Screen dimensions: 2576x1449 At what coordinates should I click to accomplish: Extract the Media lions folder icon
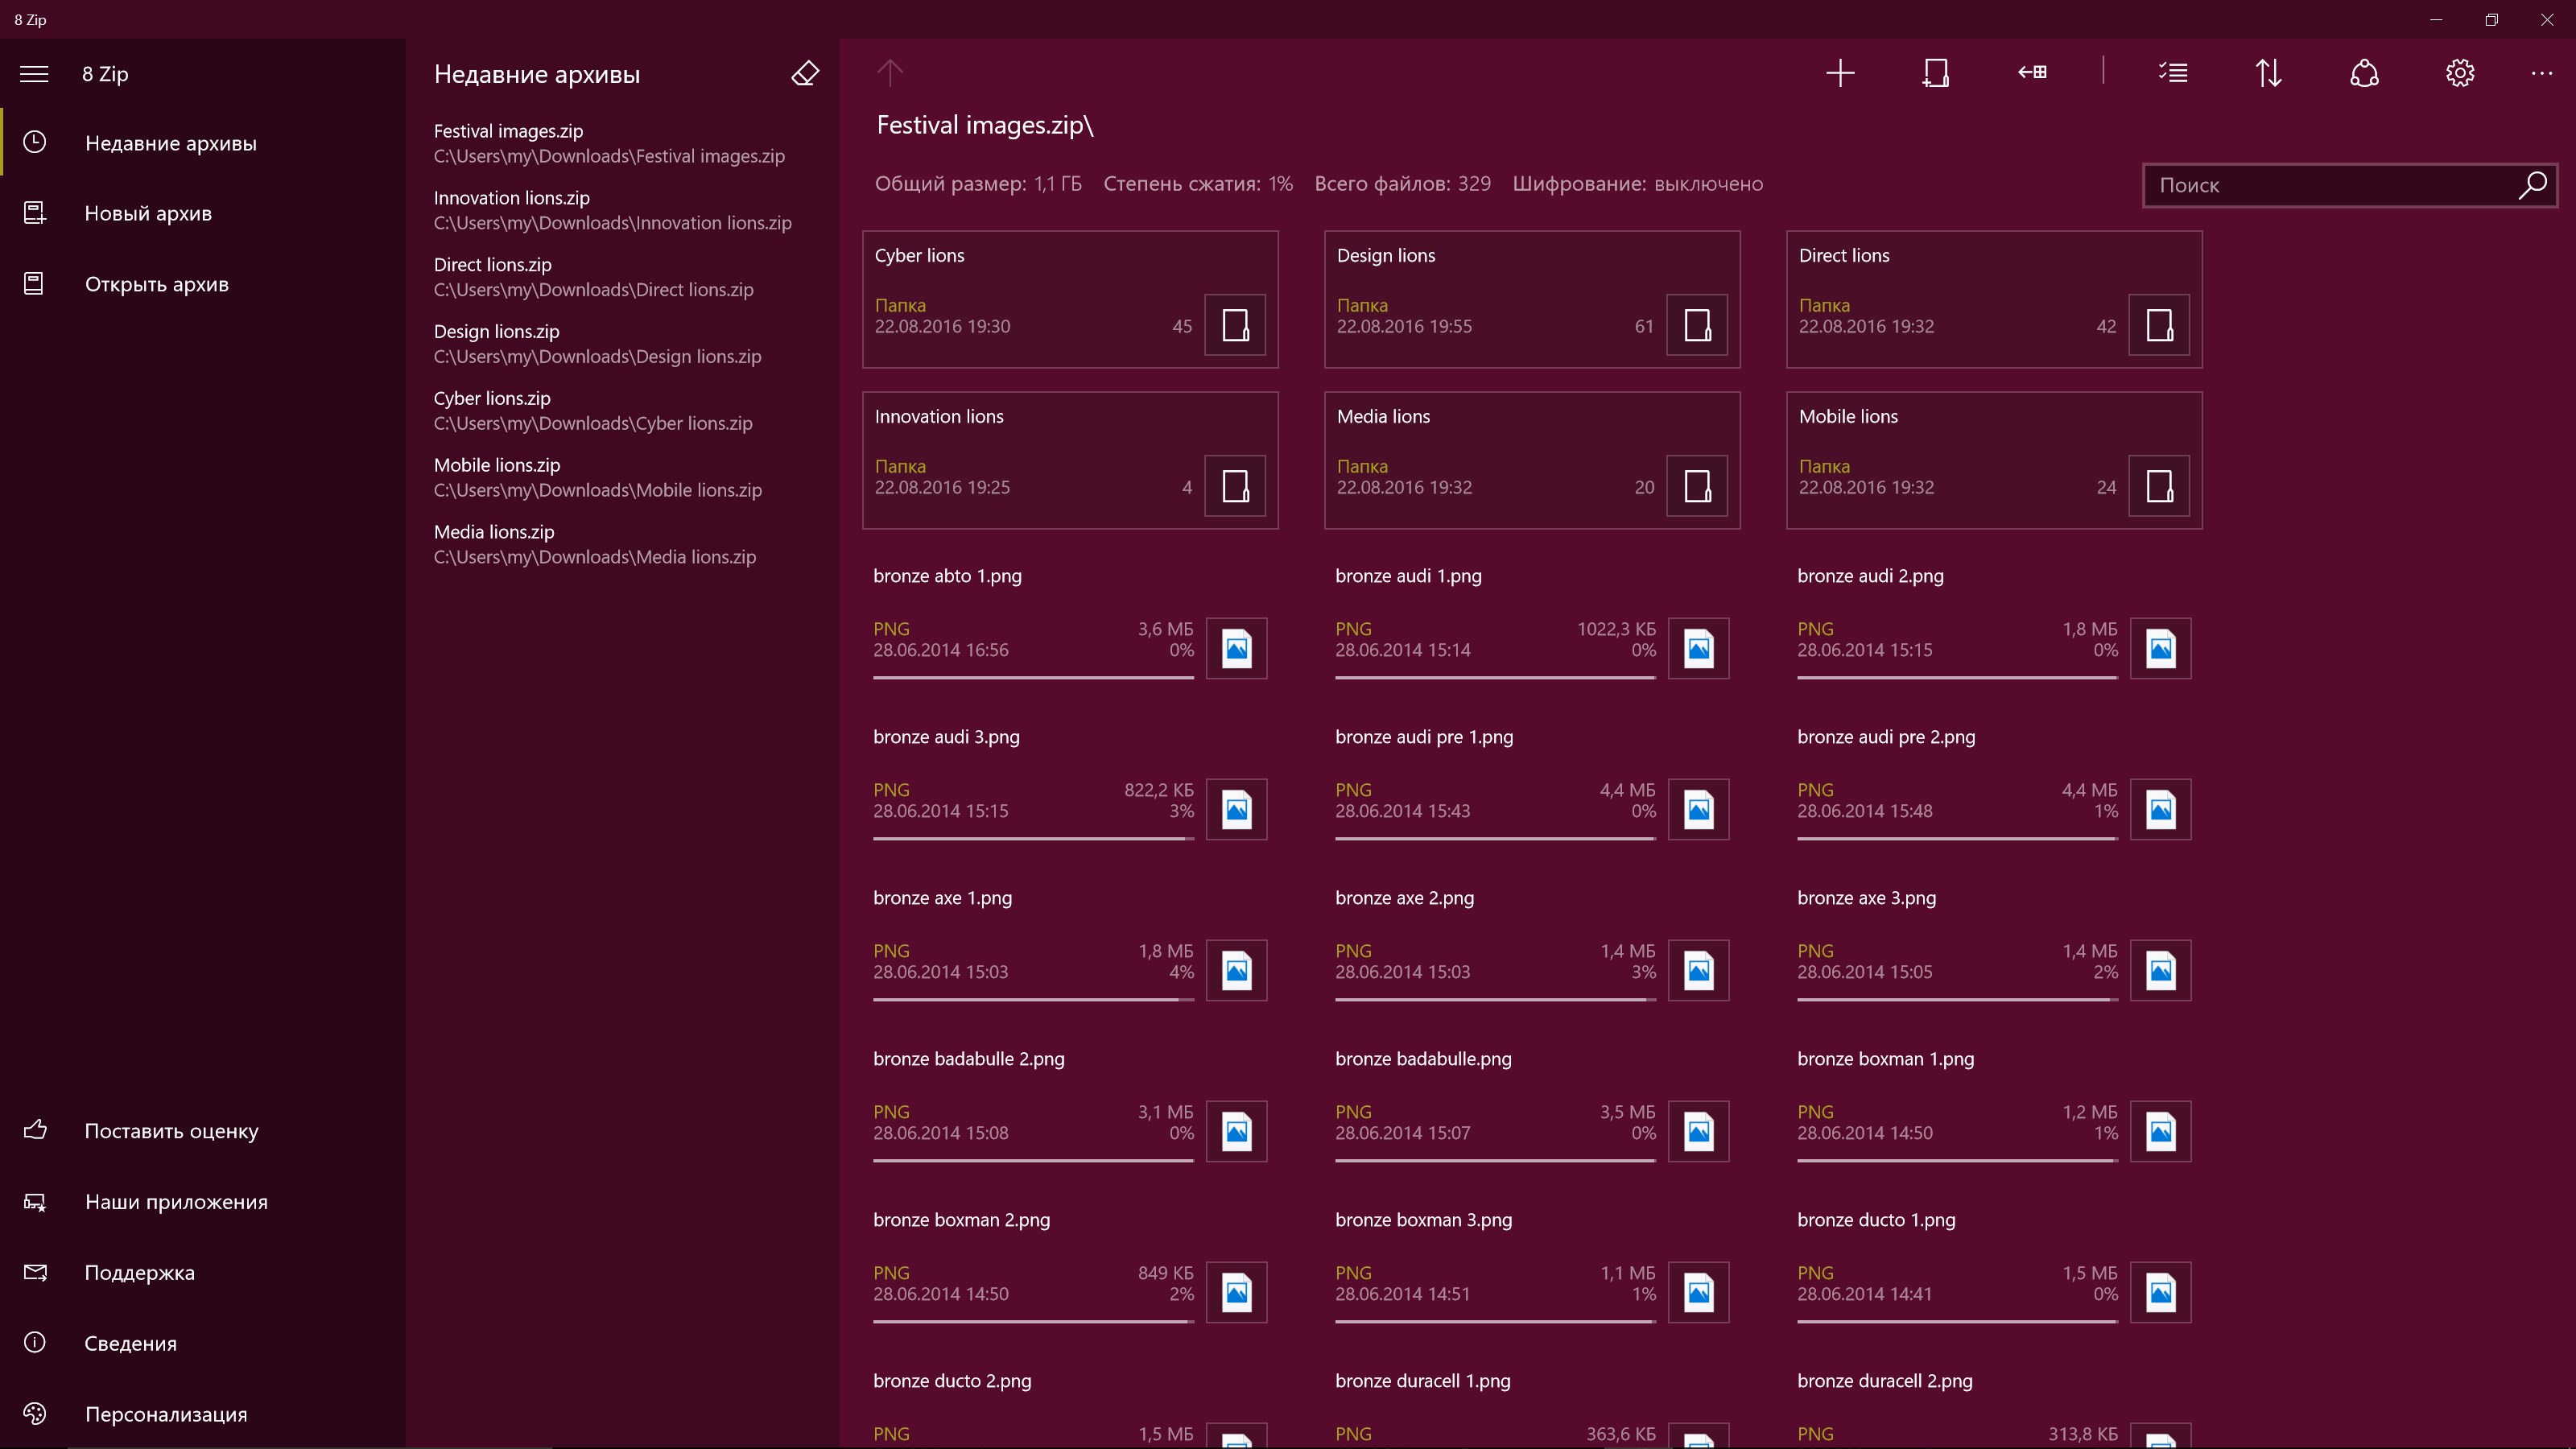click(x=1697, y=486)
